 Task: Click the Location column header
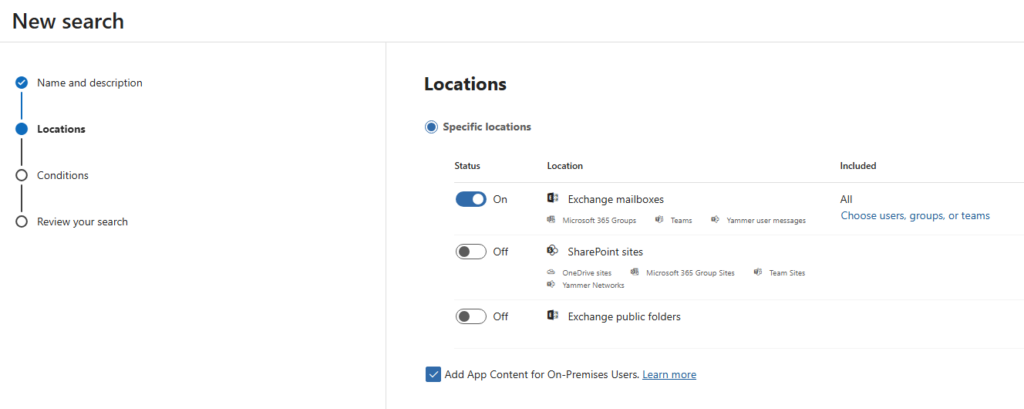point(565,166)
